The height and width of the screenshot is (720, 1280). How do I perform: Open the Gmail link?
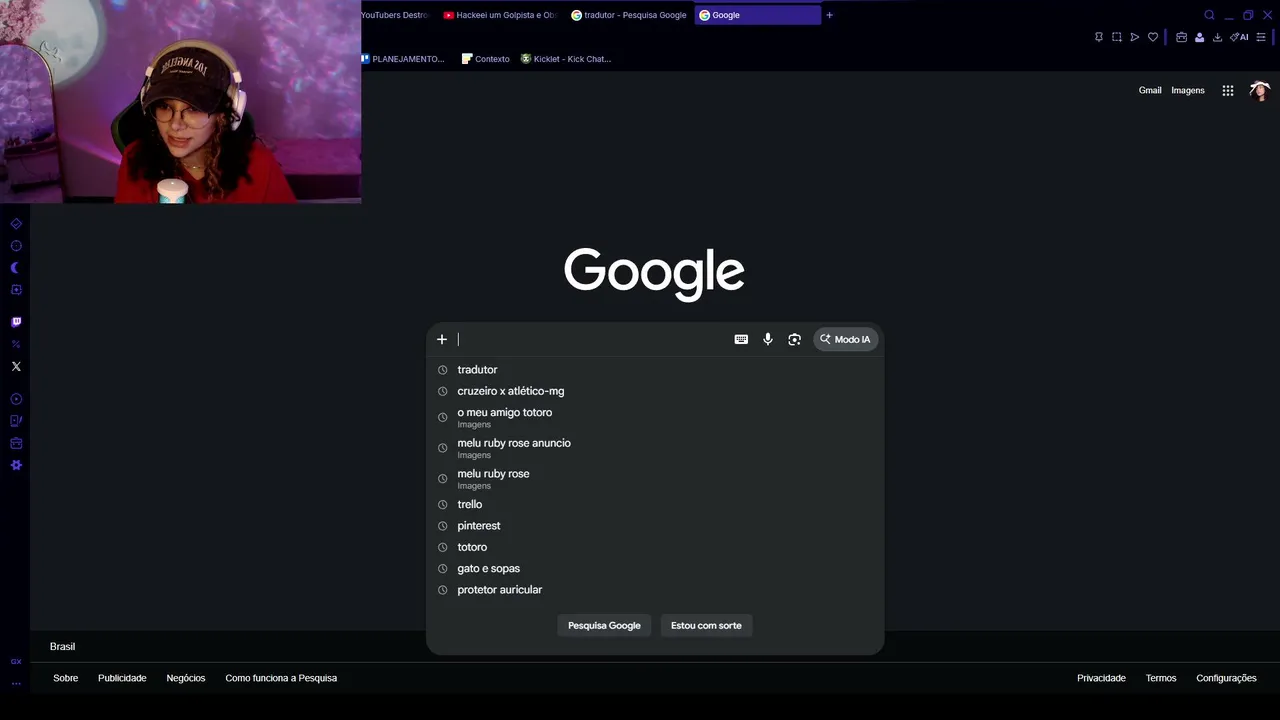[x=1150, y=90]
